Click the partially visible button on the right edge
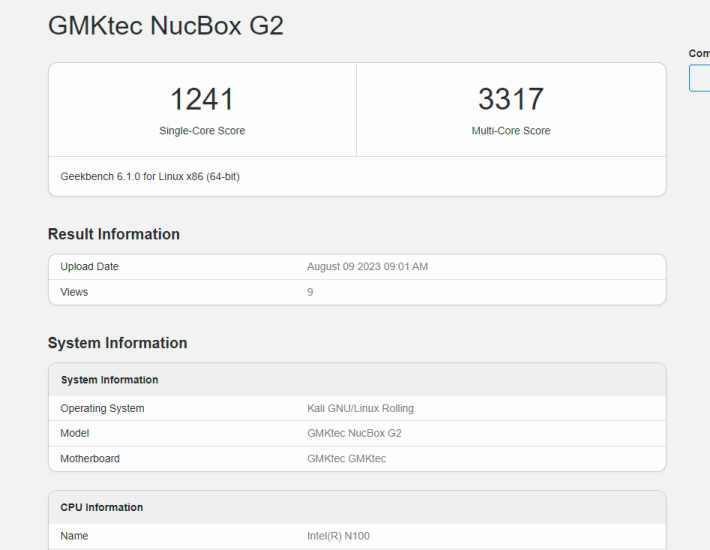Image resolution: width=710 pixels, height=550 pixels. pyautogui.click(x=700, y=78)
